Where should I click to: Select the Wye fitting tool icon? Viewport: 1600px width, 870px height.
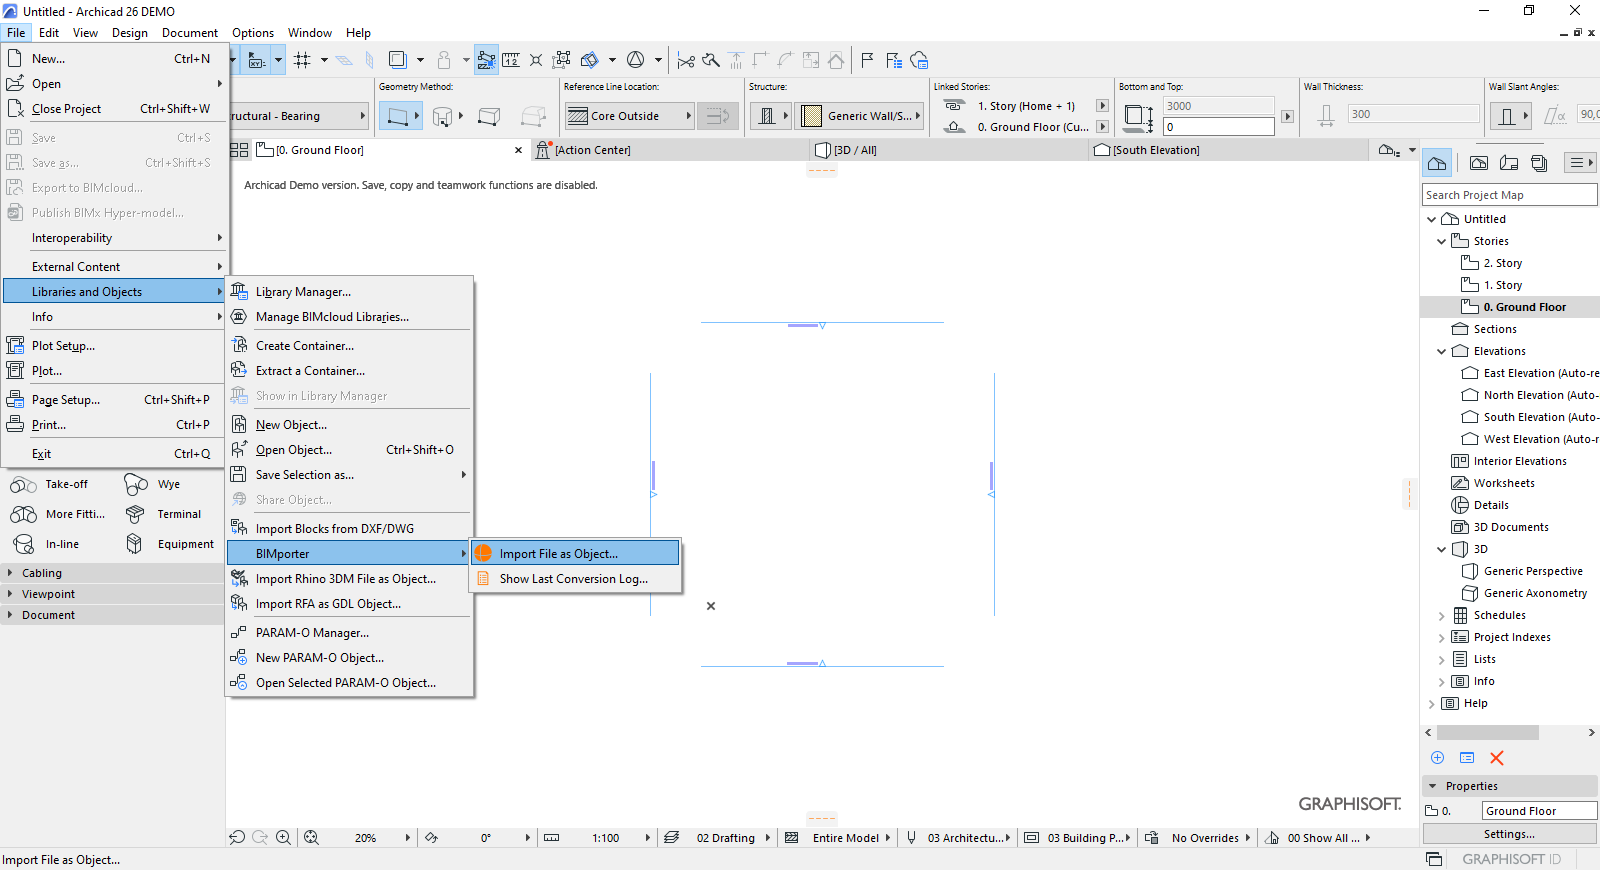point(136,485)
